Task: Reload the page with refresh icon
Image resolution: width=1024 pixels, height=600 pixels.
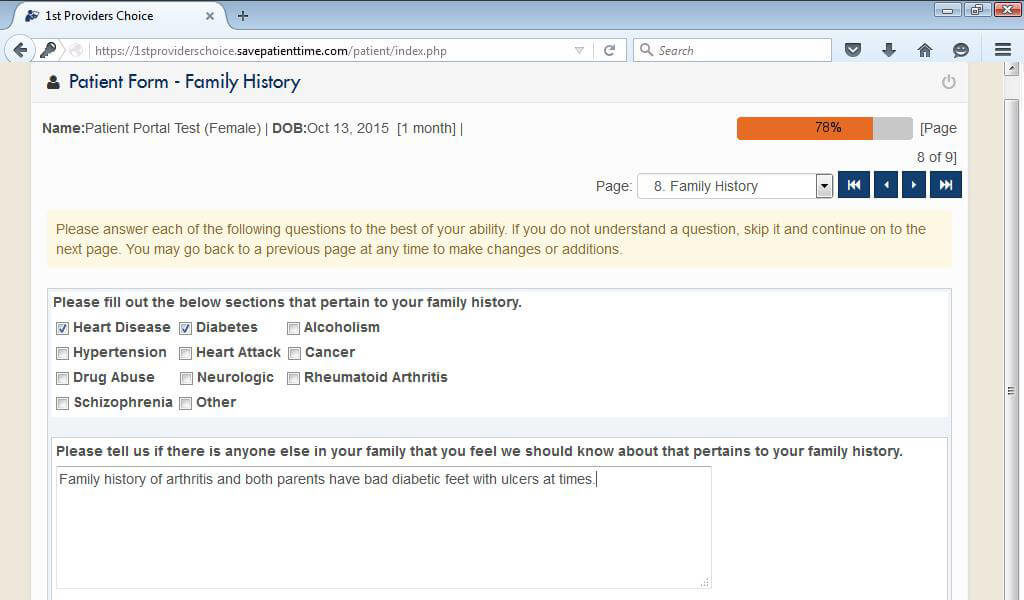Action: pyautogui.click(x=609, y=50)
